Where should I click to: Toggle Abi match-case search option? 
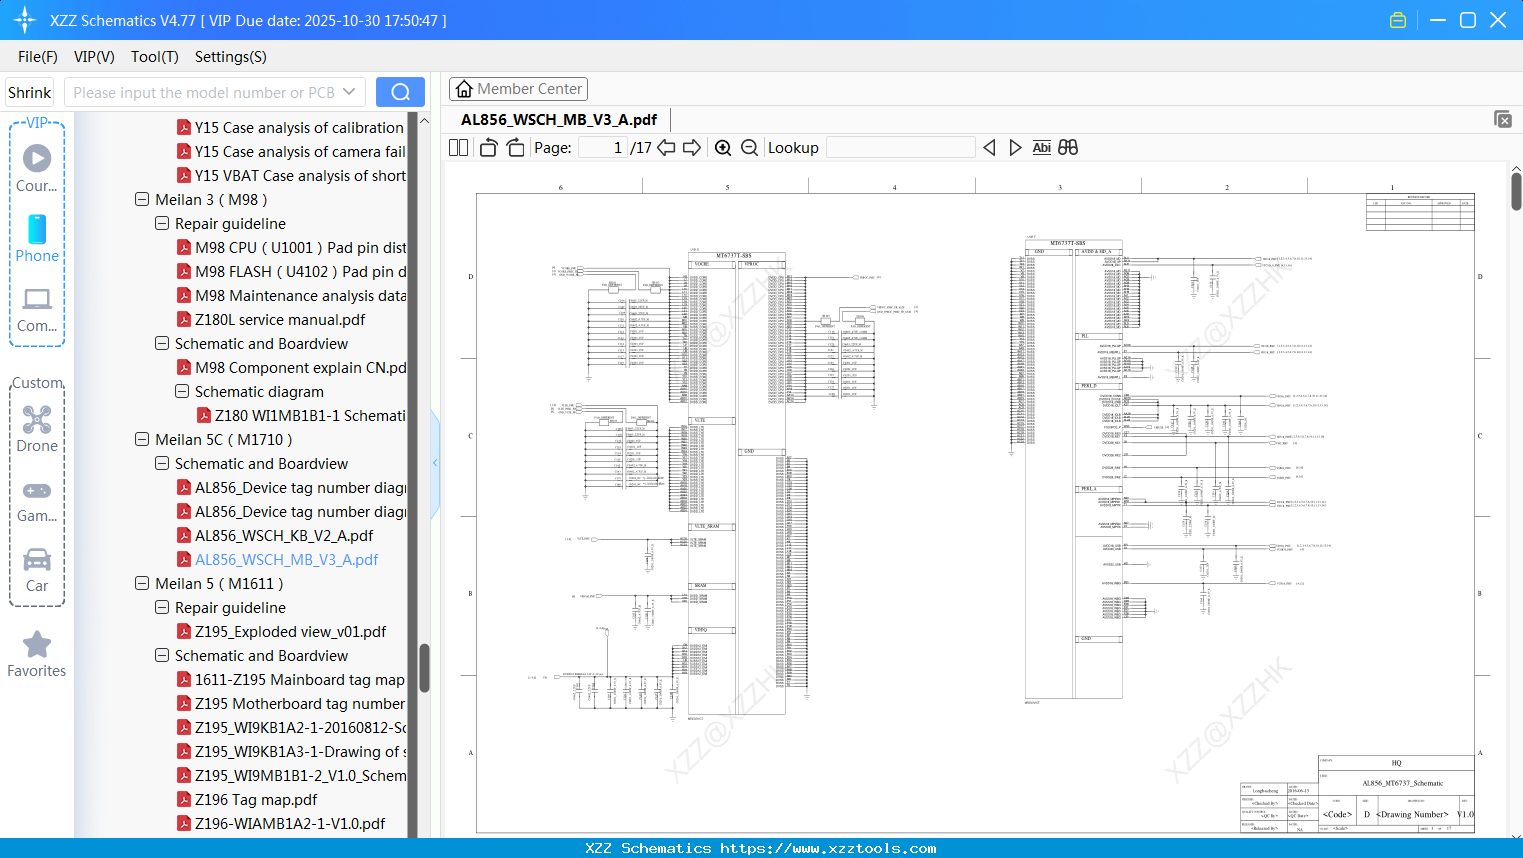(x=1041, y=147)
